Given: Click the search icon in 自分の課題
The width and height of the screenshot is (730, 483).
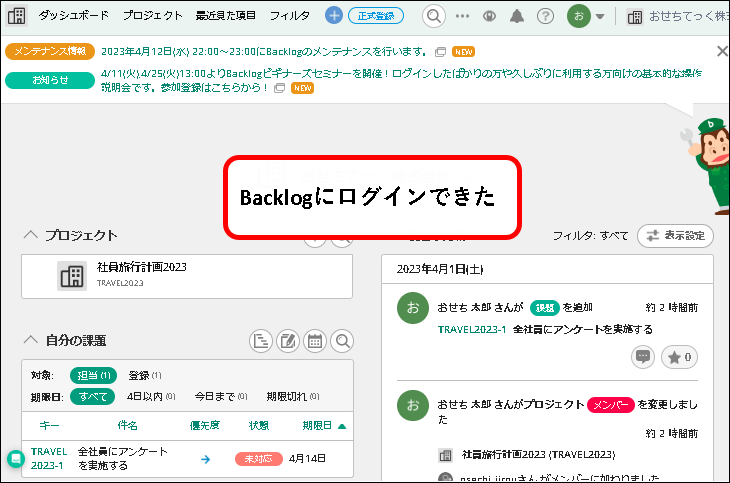Looking at the screenshot, I should (x=342, y=341).
